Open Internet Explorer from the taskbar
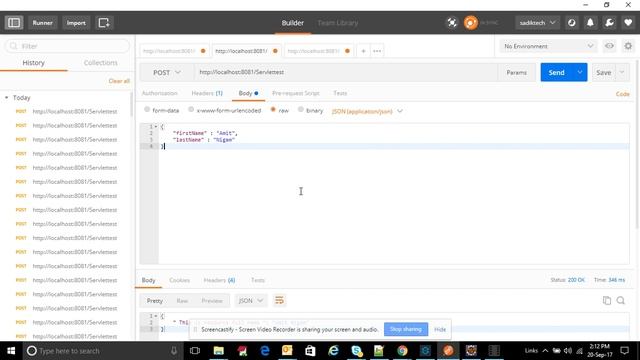 pos(333,351)
